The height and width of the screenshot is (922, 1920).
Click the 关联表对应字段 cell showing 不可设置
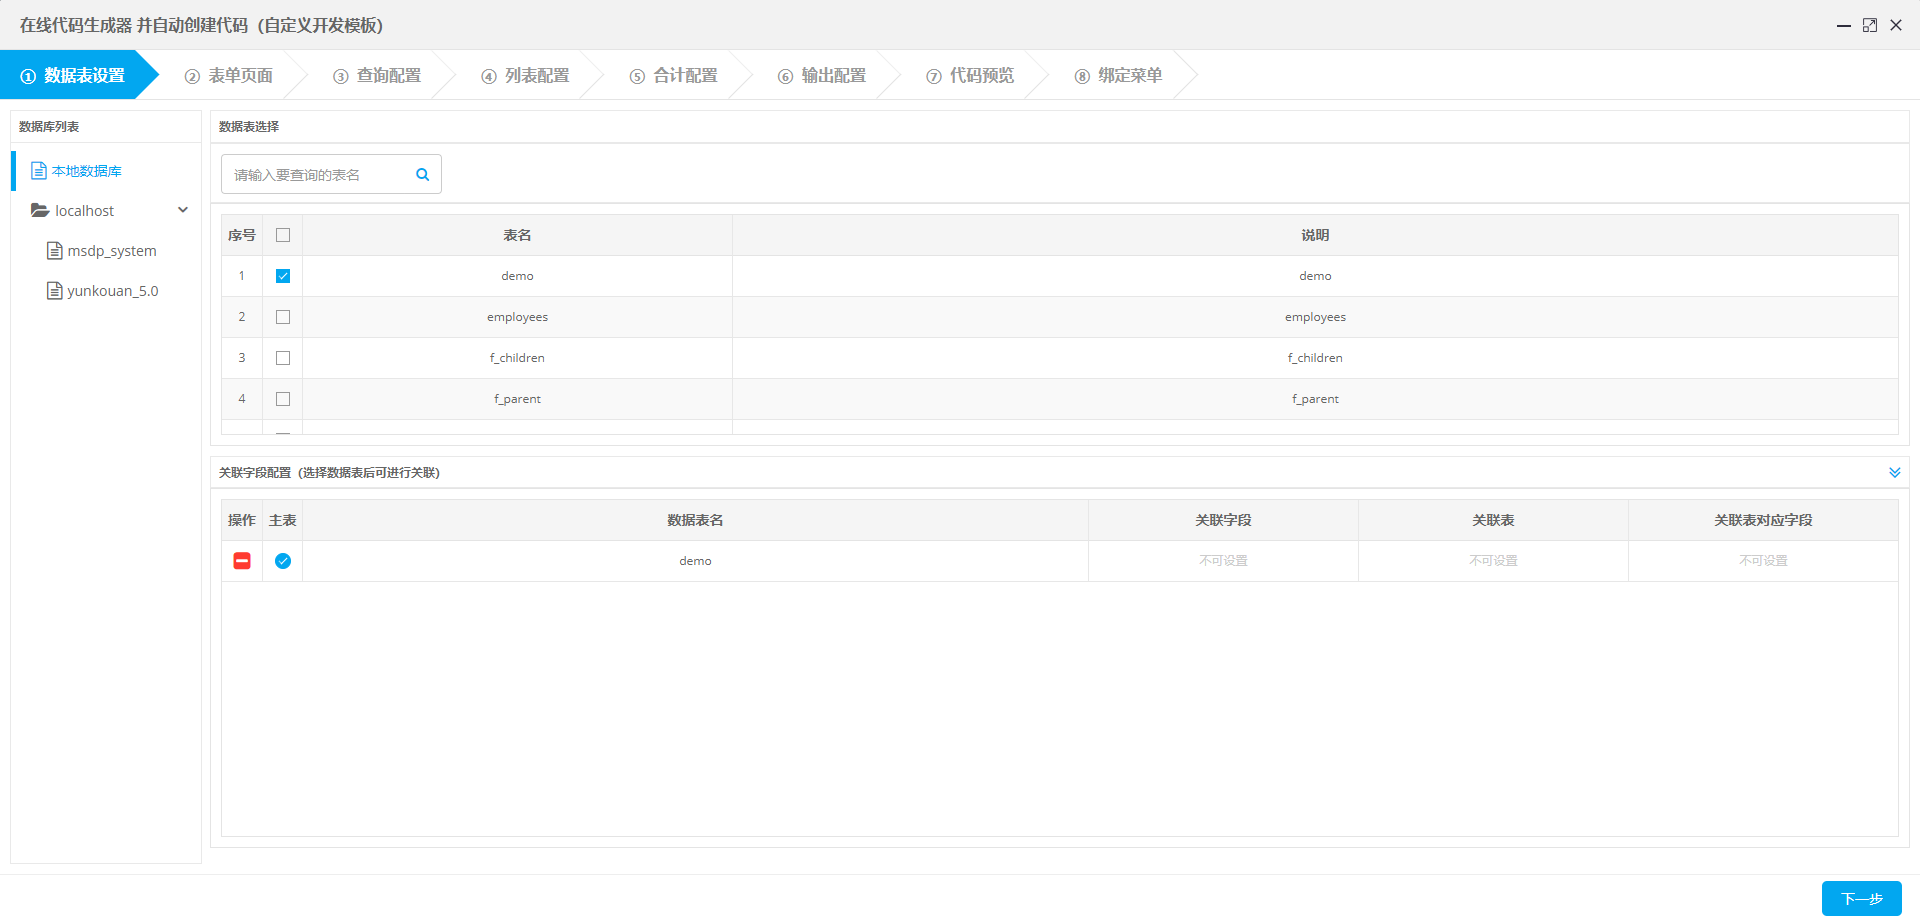1763,561
